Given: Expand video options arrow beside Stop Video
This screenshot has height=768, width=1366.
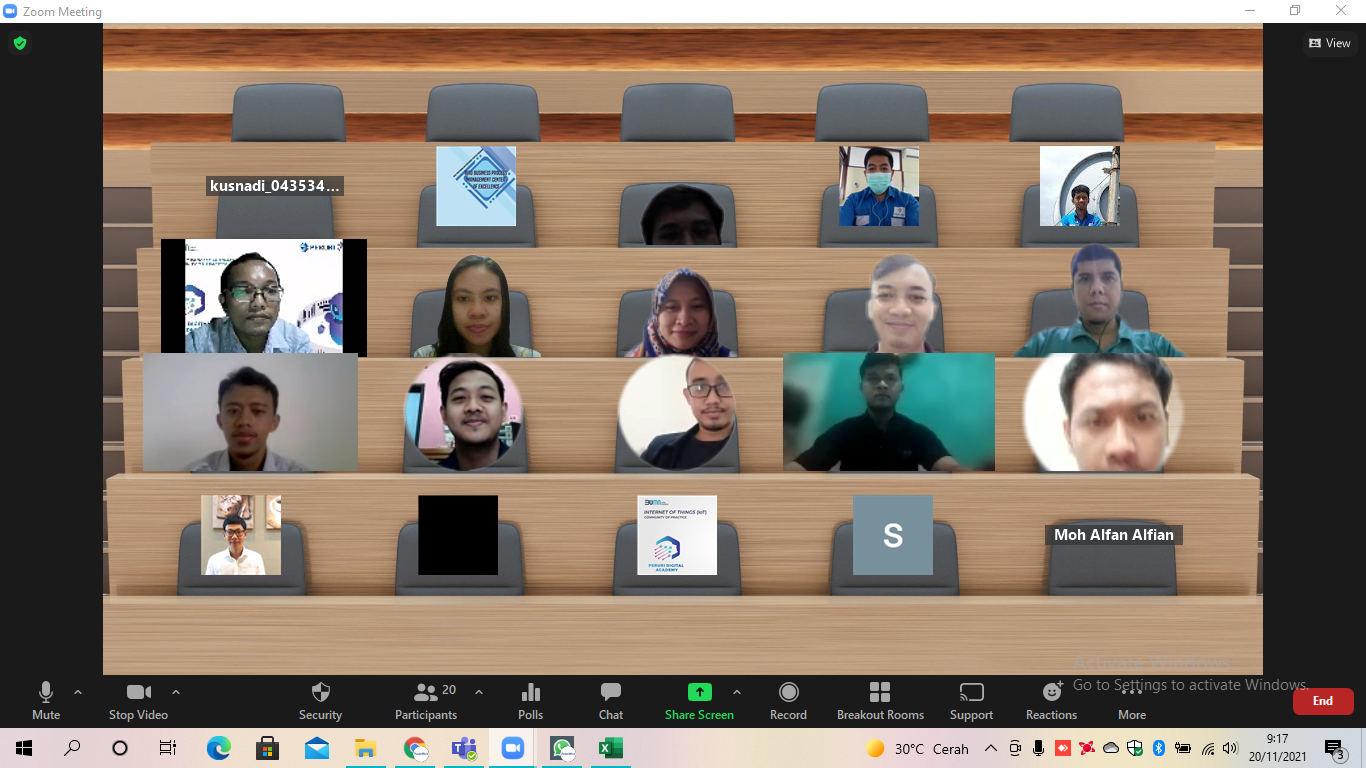Looking at the screenshot, I should [x=176, y=692].
